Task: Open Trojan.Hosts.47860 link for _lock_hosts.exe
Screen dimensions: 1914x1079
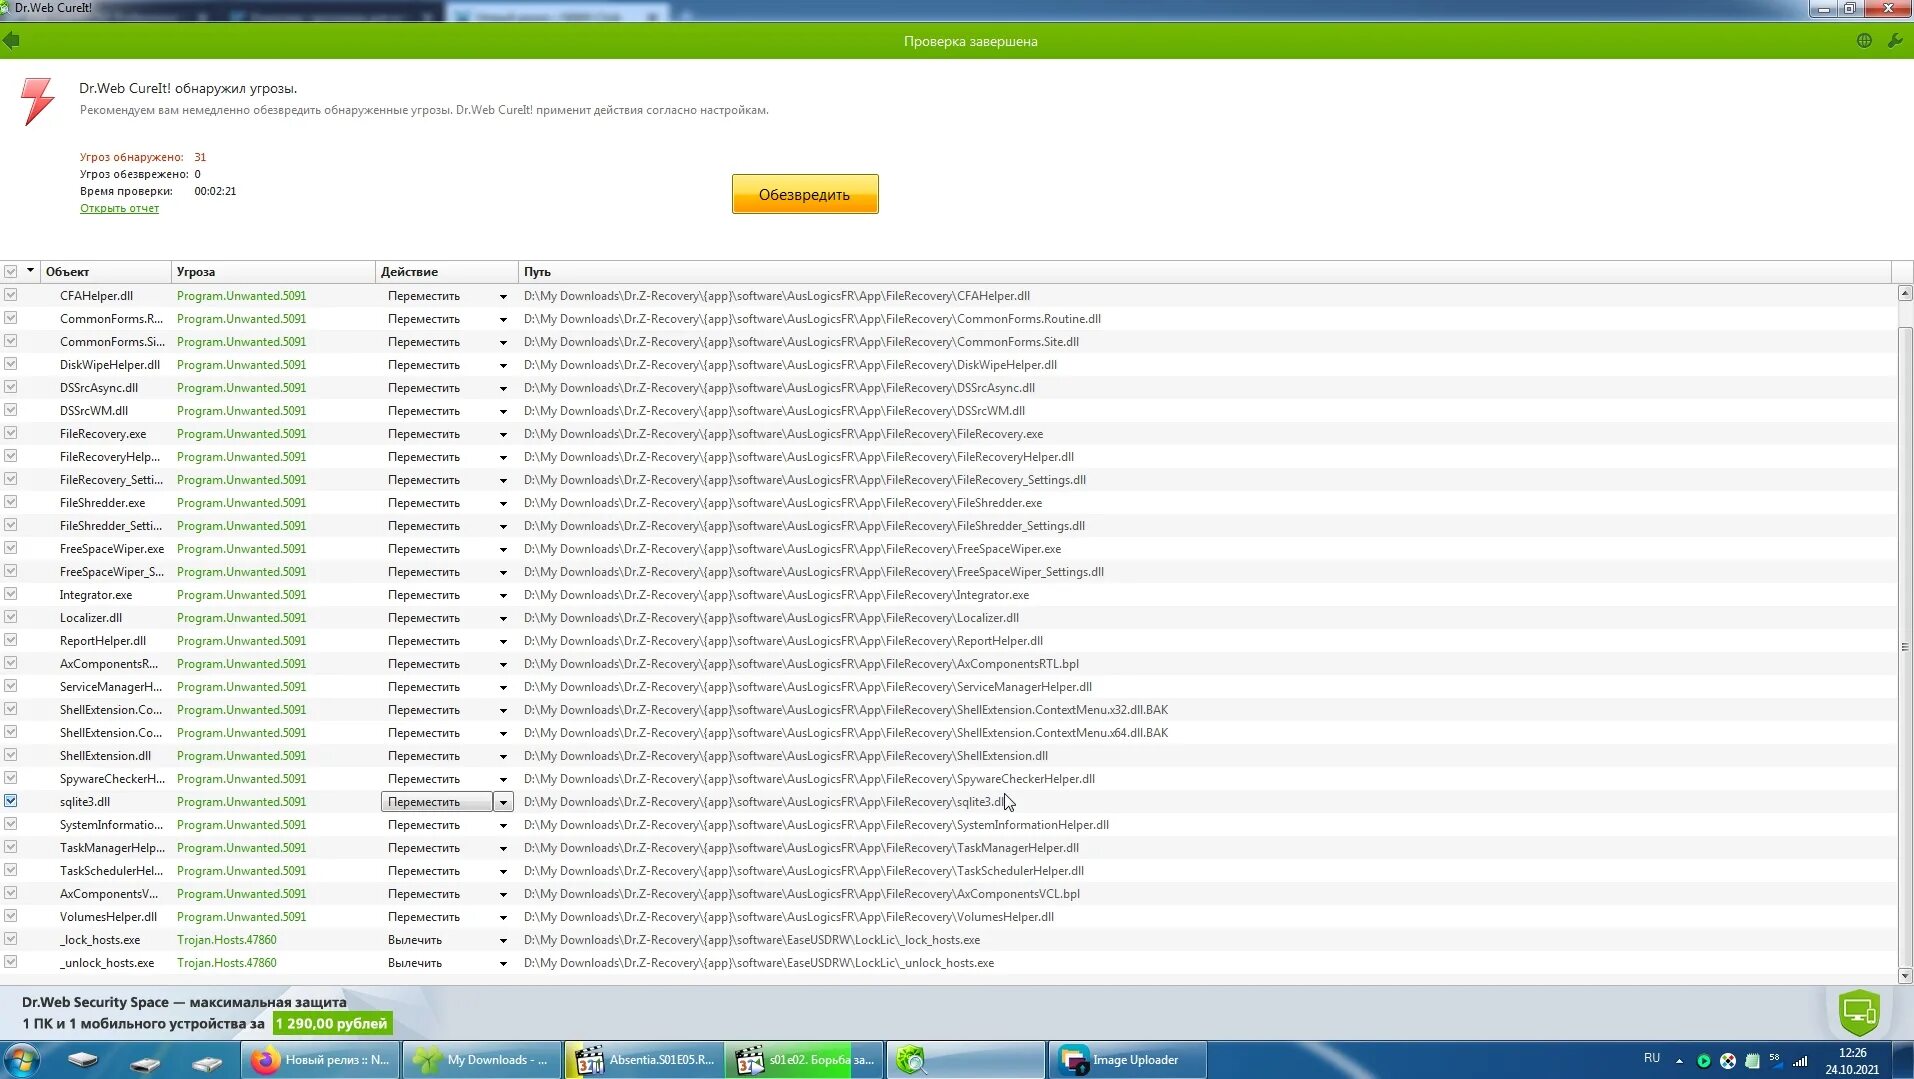Action: pos(227,940)
